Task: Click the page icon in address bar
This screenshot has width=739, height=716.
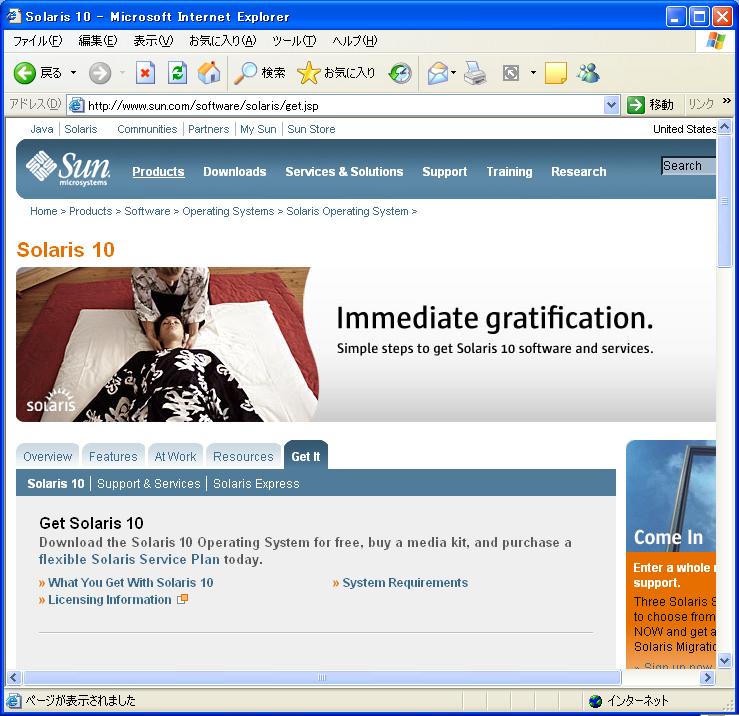Action: pyautogui.click(x=76, y=105)
